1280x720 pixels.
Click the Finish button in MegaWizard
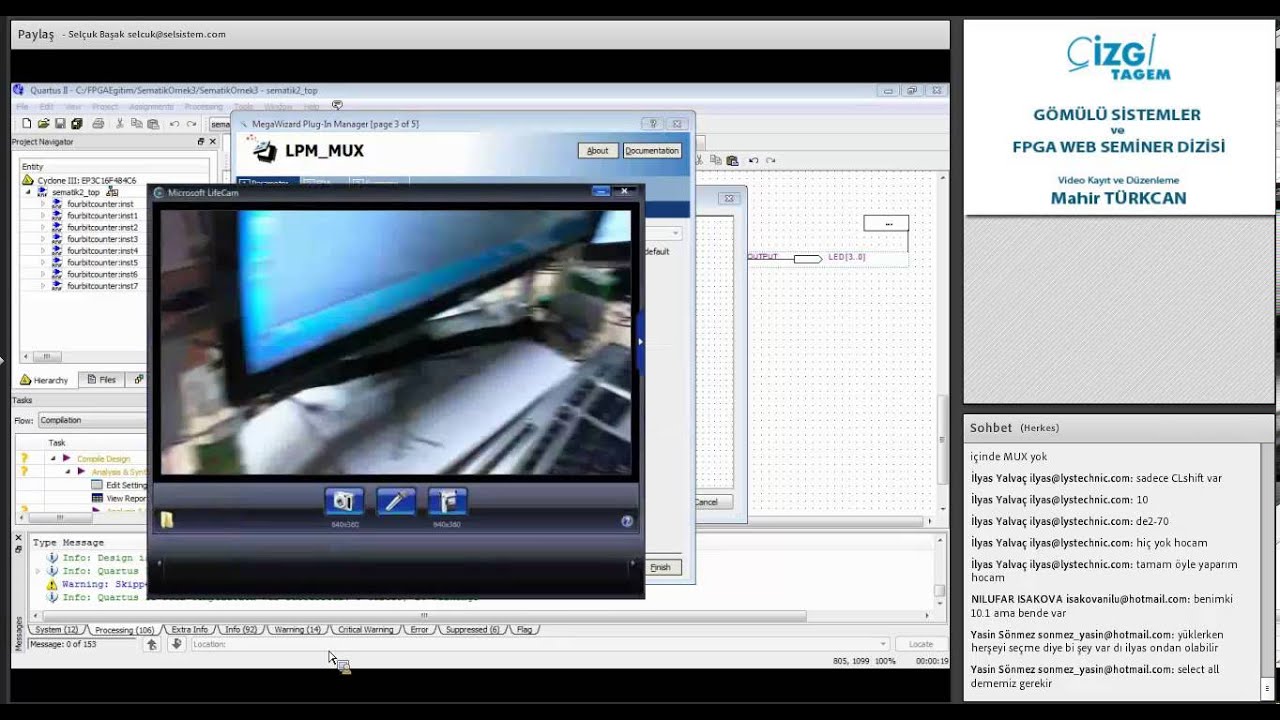click(x=661, y=567)
